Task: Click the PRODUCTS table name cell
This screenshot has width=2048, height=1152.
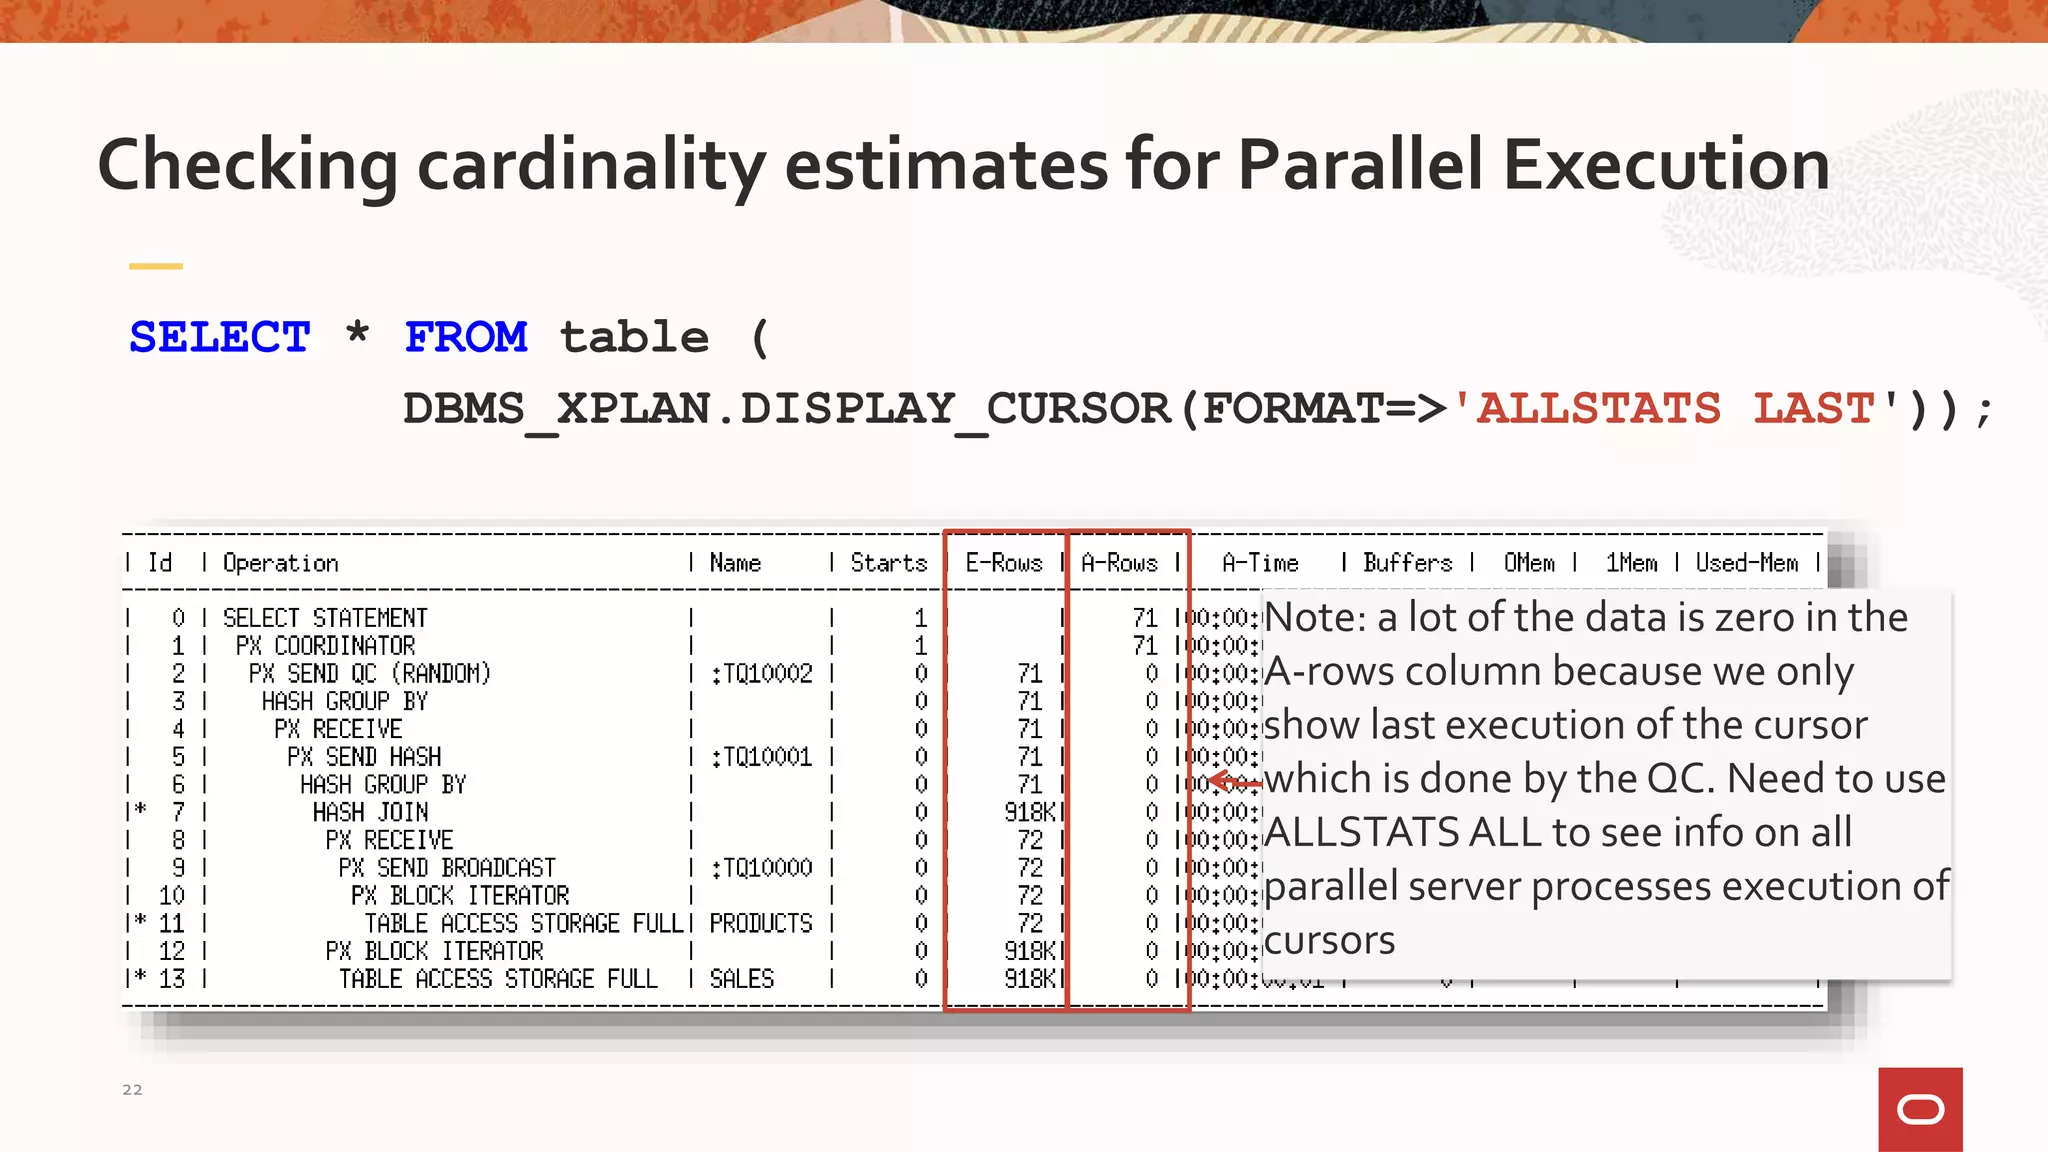Action: [761, 923]
